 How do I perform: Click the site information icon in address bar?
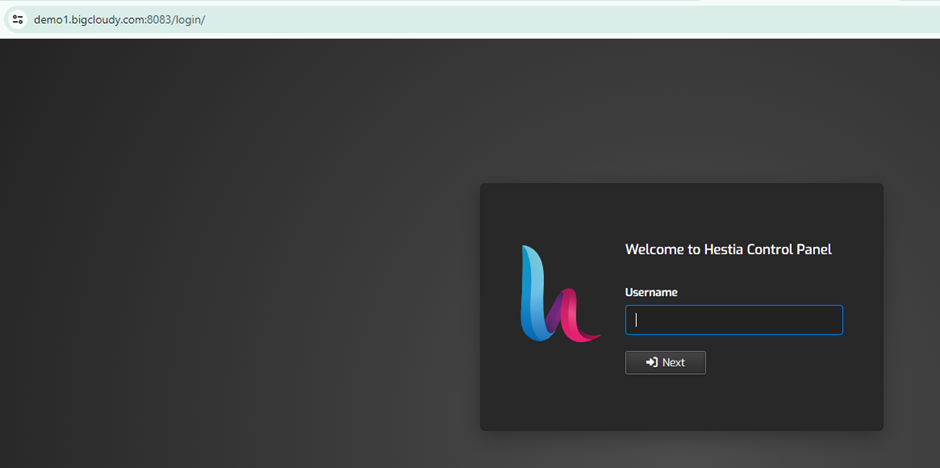coord(17,19)
